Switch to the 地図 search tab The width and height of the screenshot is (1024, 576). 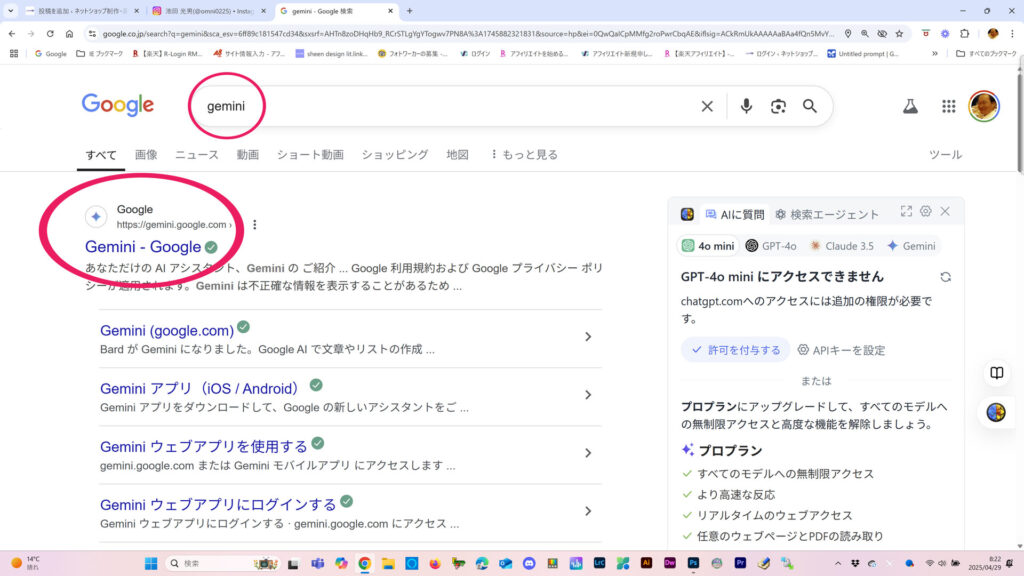[457, 155]
